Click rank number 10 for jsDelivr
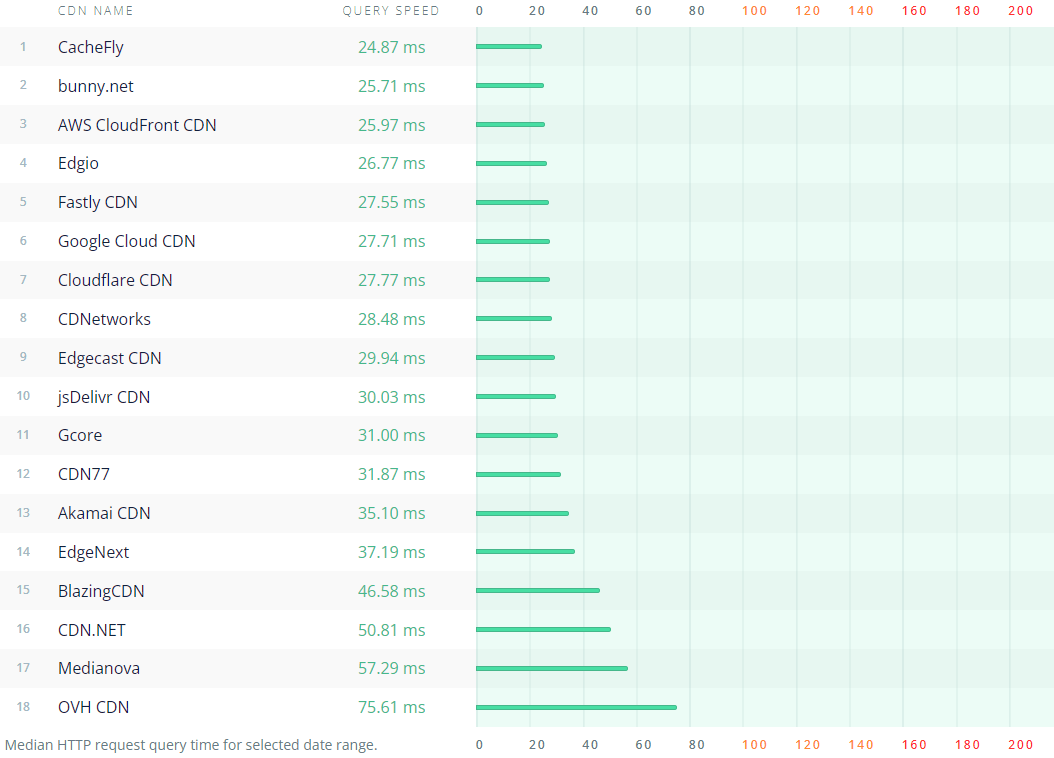 pos(24,396)
